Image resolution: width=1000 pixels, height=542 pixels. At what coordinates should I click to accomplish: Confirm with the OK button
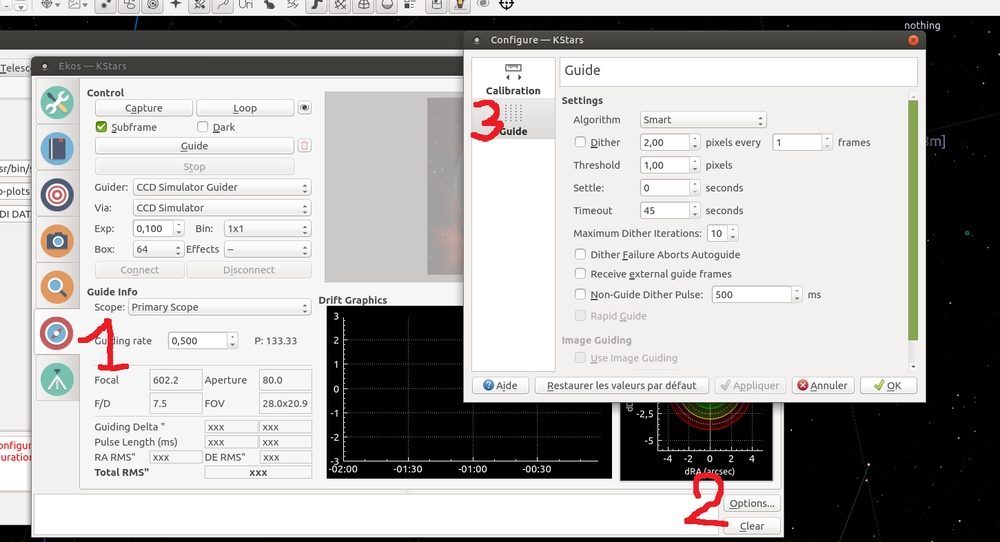coord(888,385)
